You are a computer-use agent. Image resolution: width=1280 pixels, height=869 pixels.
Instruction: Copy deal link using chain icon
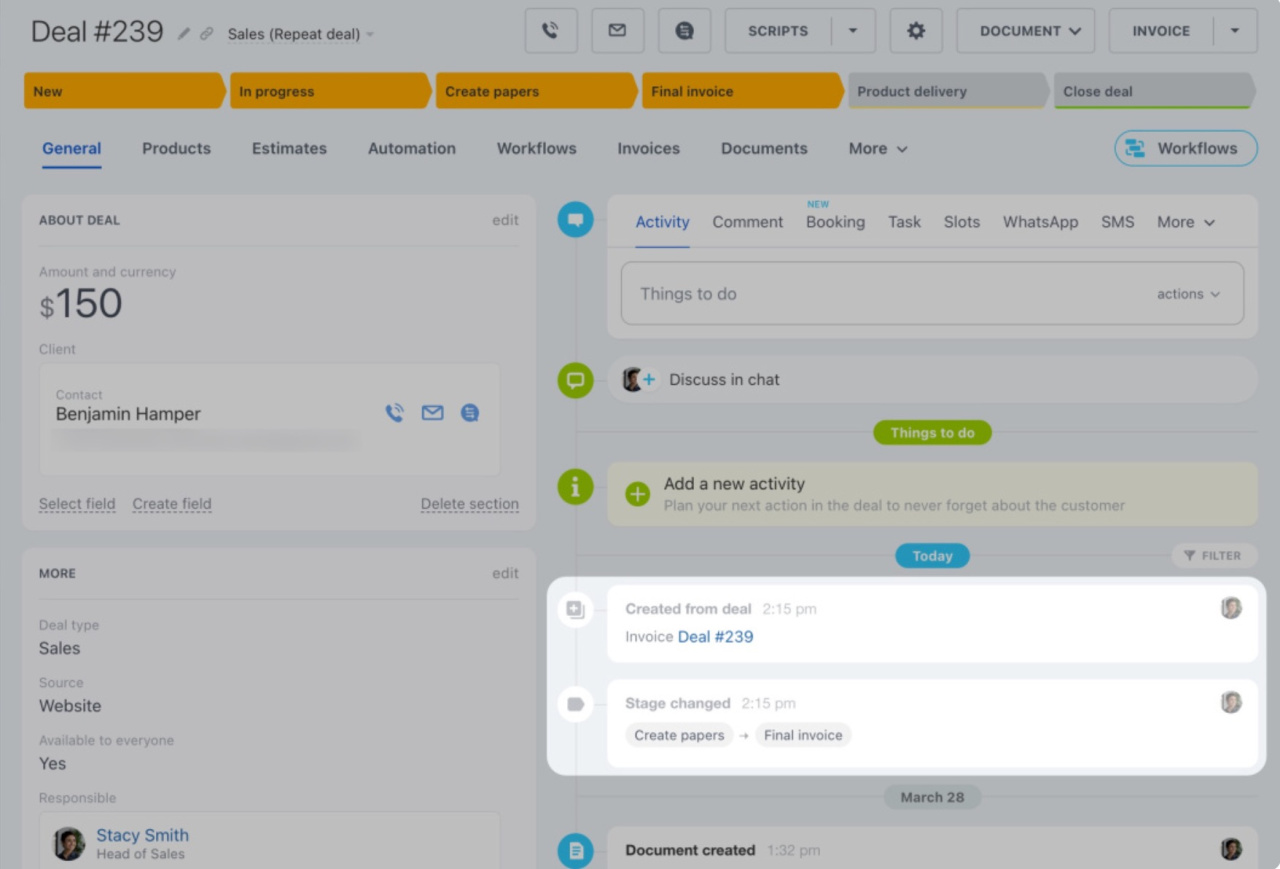[x=207, y=34]
